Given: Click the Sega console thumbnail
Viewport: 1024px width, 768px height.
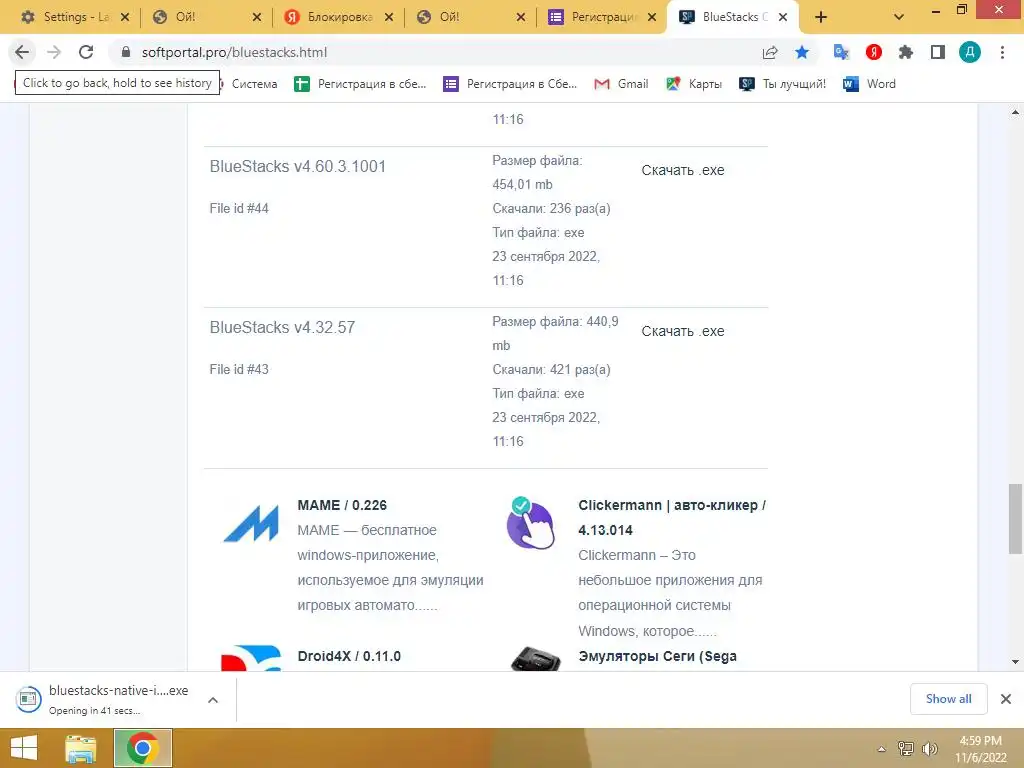Looking at the screenshot, I should point(536,659).
